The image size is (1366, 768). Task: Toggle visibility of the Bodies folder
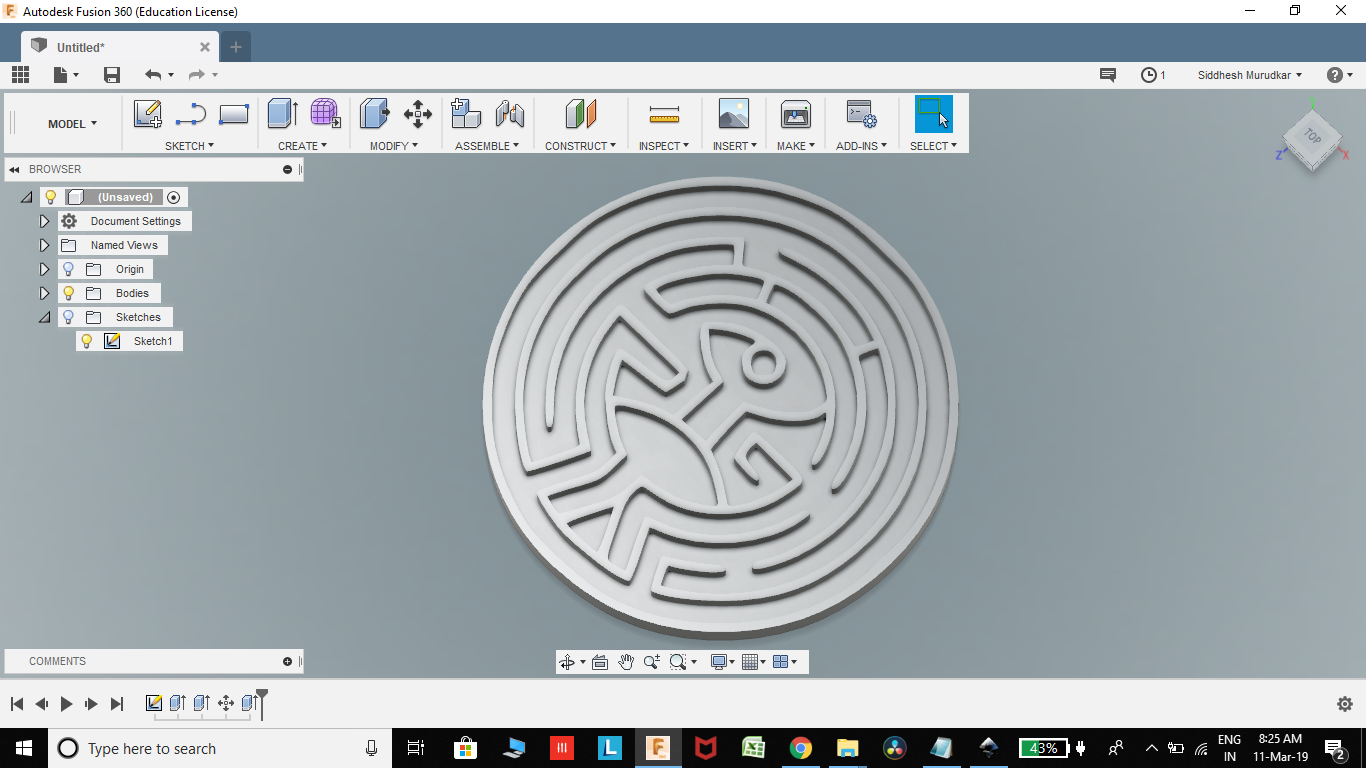(x=68, y=292)
